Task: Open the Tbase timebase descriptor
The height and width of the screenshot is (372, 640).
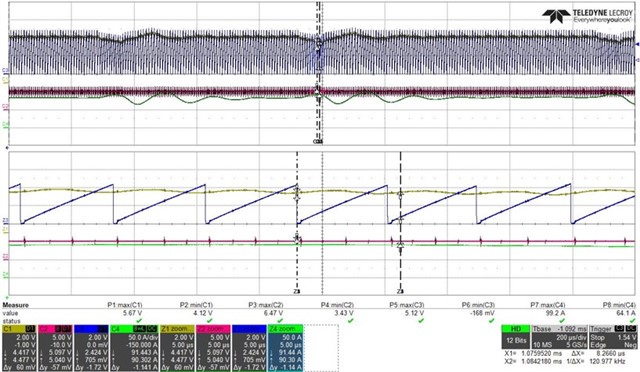Action: 560,337
